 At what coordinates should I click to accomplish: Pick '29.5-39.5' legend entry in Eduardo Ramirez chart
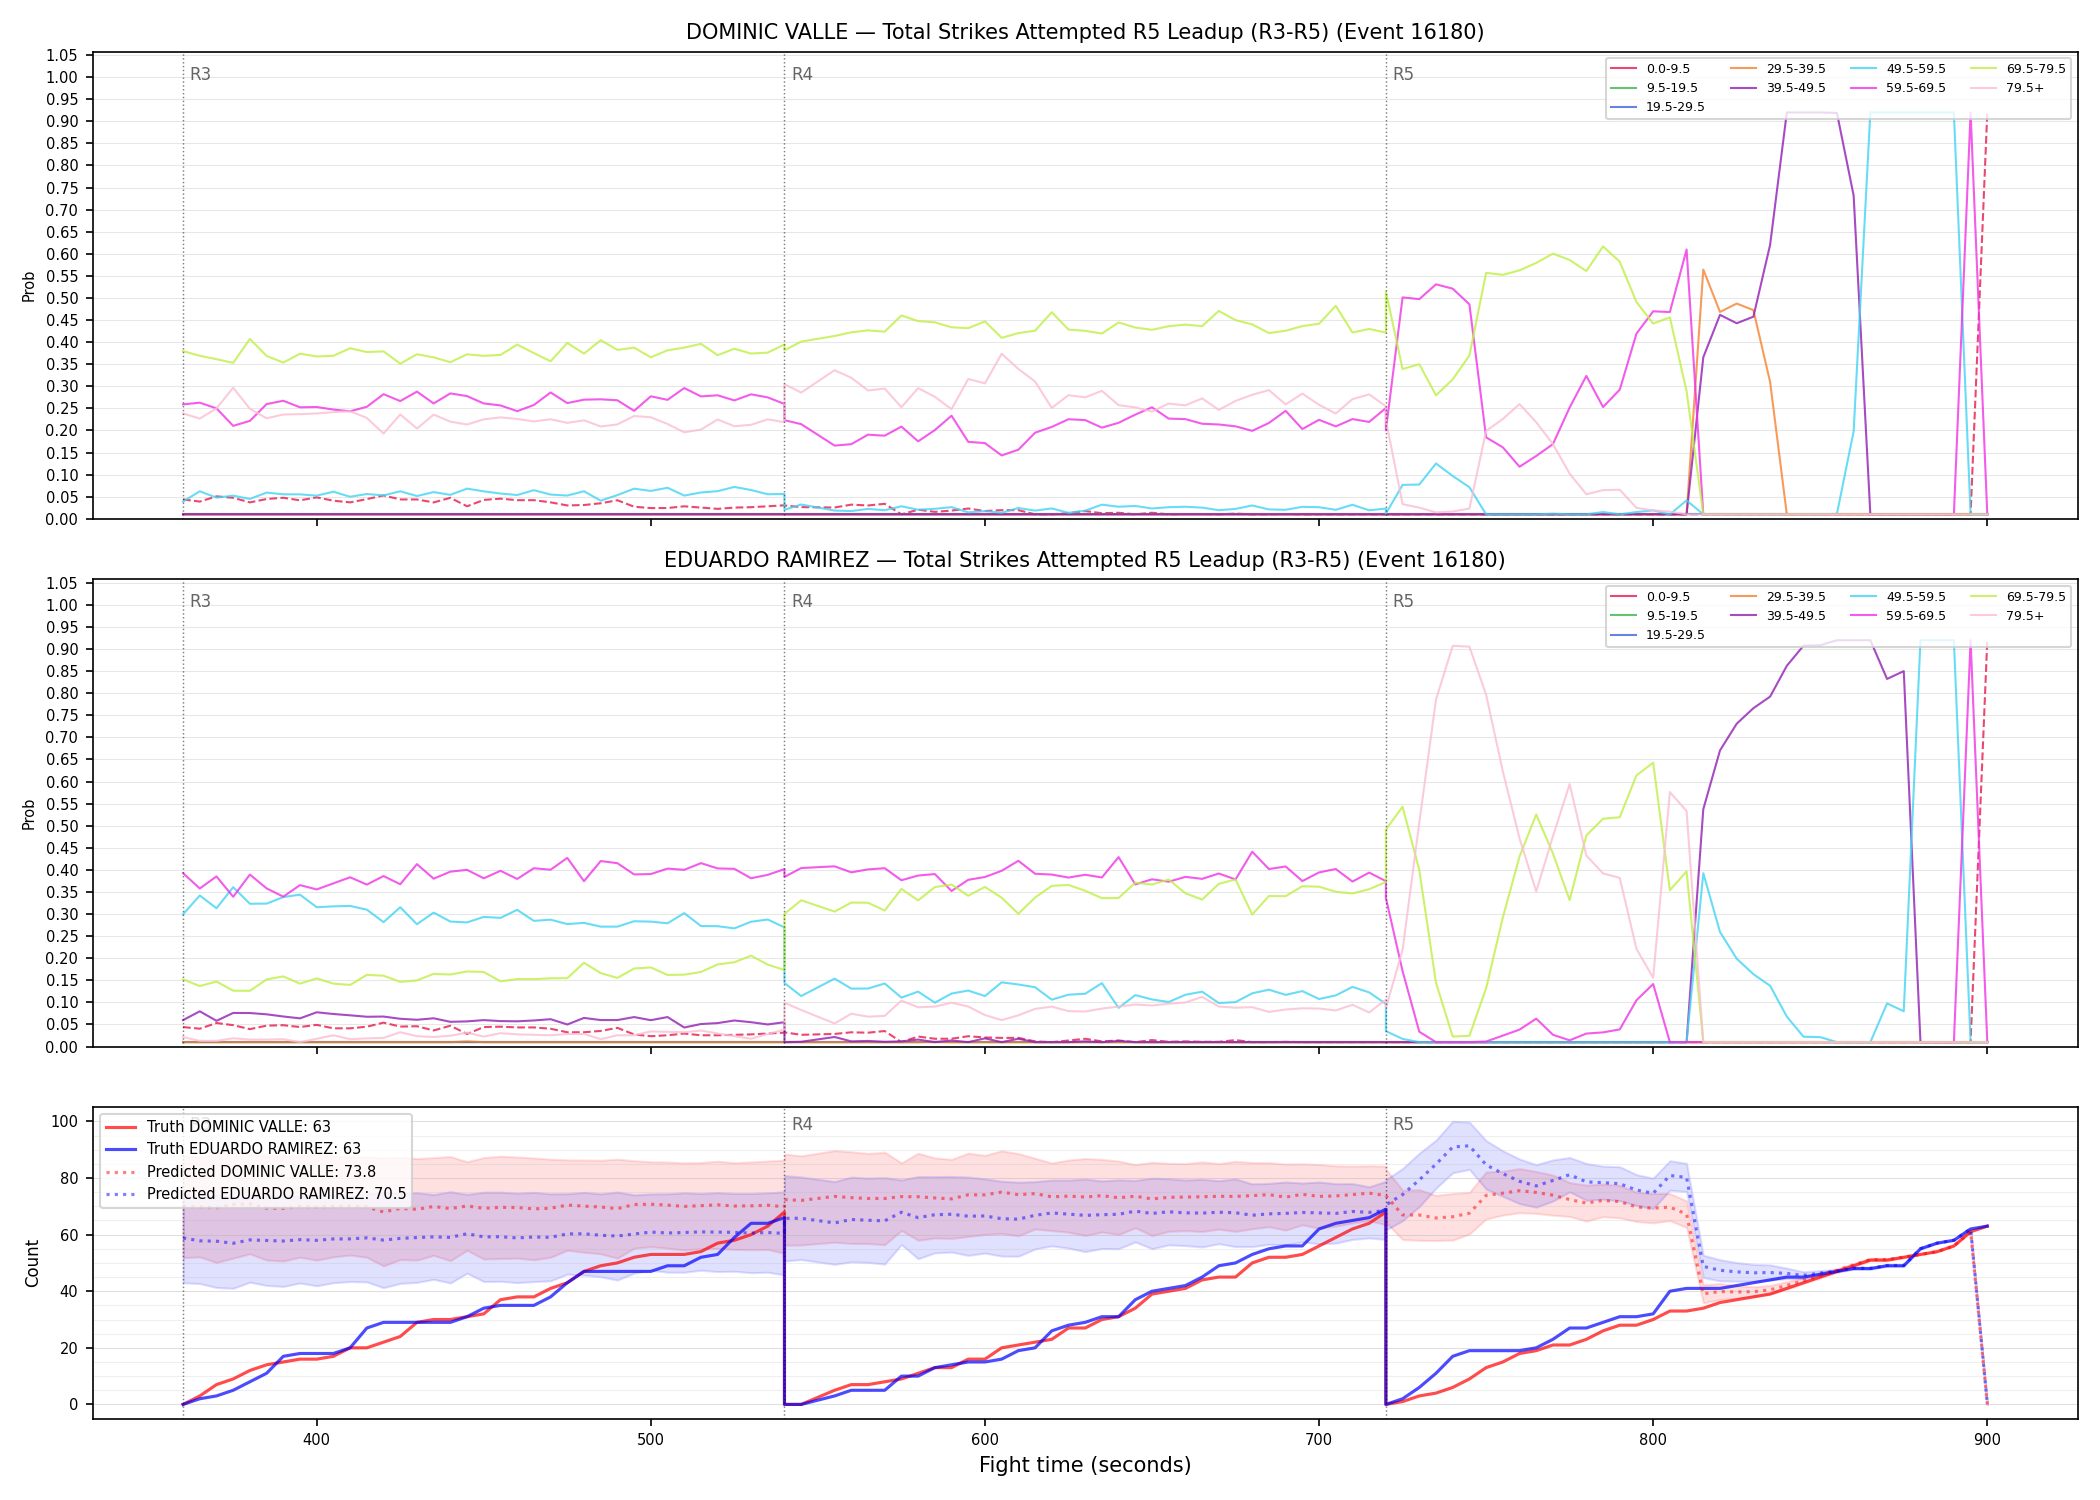pos(1778,597)
